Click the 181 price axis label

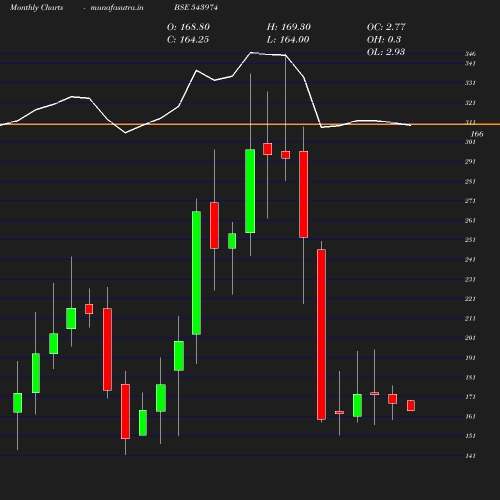tap(470, 377)
